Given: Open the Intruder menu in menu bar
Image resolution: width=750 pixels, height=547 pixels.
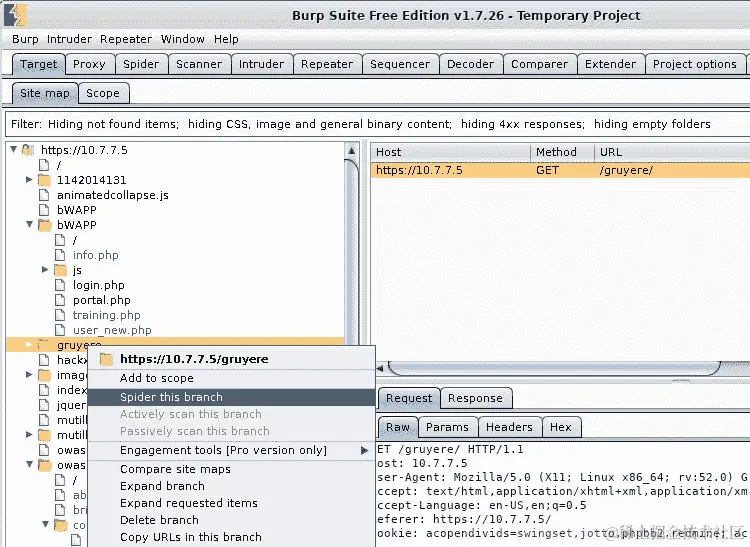Looking at the screenshot, I should click(x=69, y=39).
